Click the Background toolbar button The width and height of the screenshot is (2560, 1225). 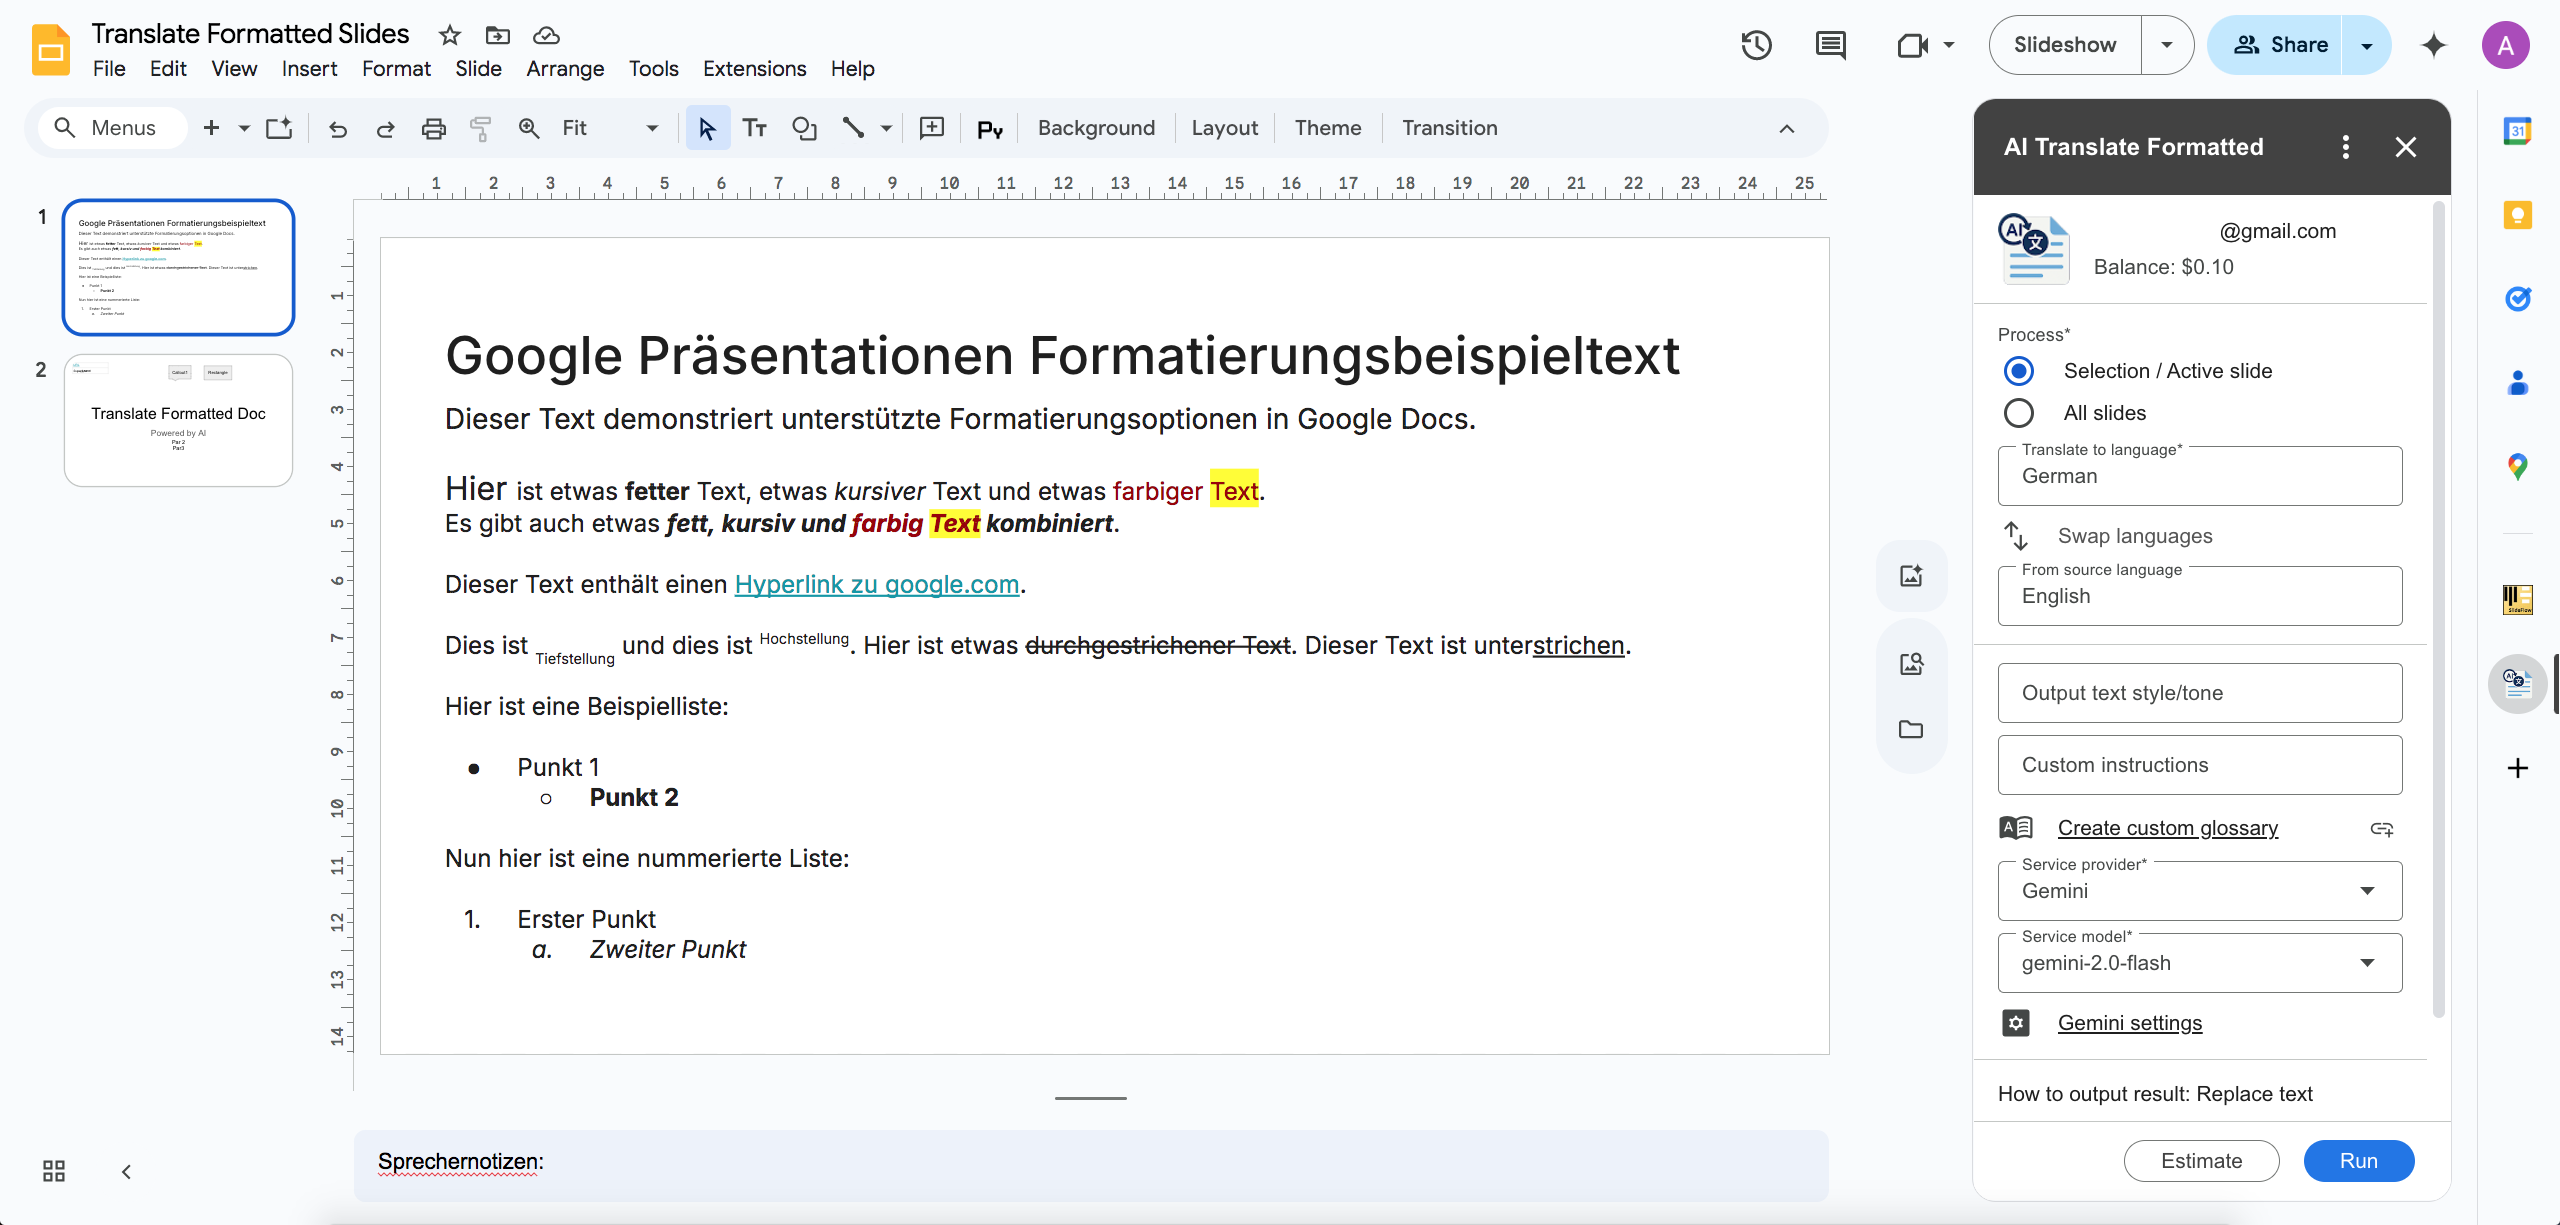pyautogui.click(x=1096, y=128)
